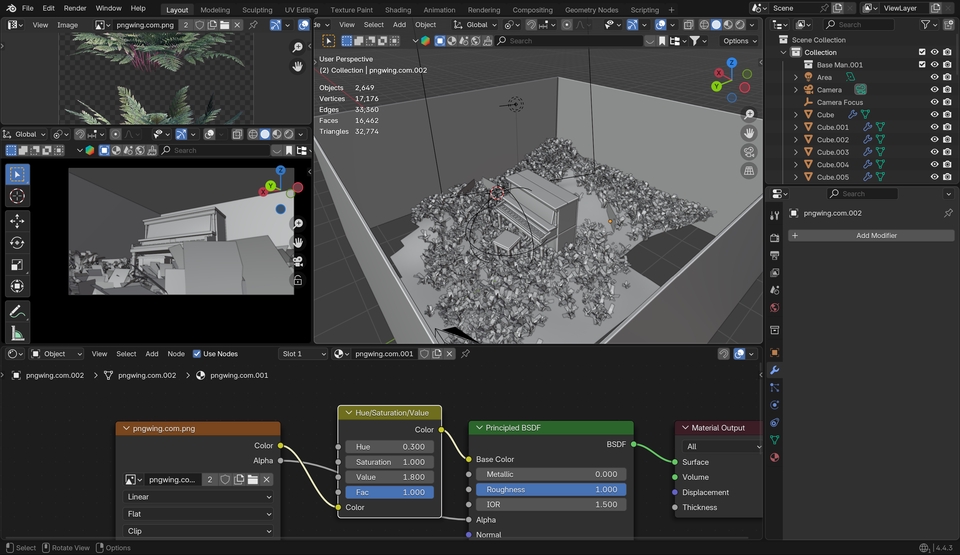Viewport: 960px width, 555px height.
Task: Hide Cube.001 with its eye icon
Action: [x=935, y=127]
